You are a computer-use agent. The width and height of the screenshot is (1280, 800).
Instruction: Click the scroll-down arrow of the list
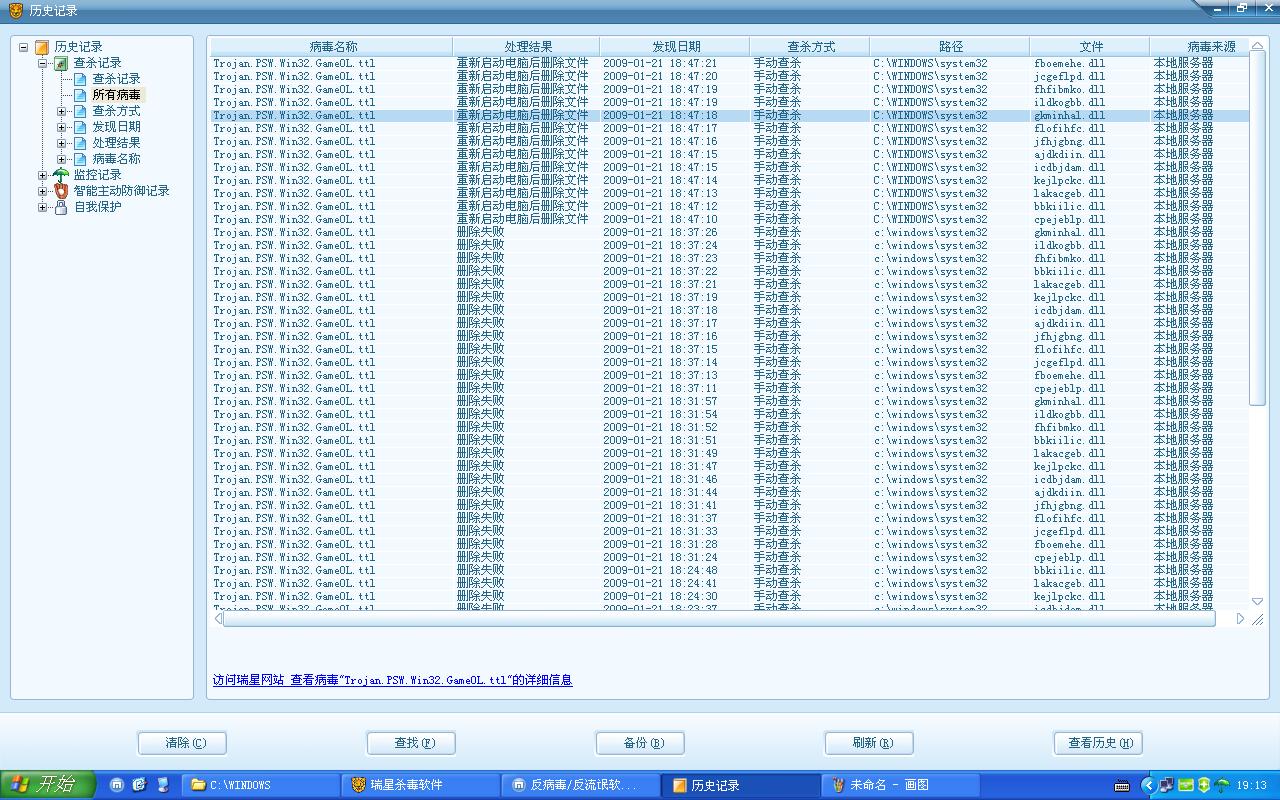pos(1258,601)
